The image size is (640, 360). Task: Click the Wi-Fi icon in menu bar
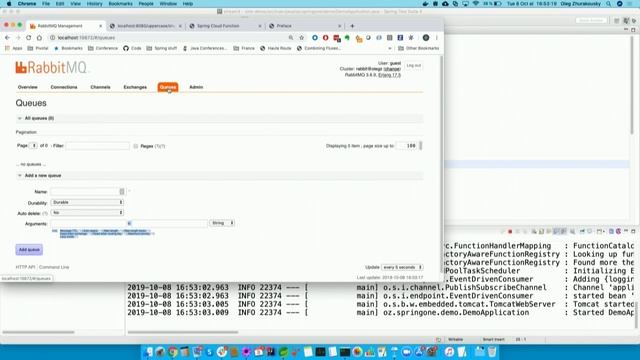click(476, 4)
